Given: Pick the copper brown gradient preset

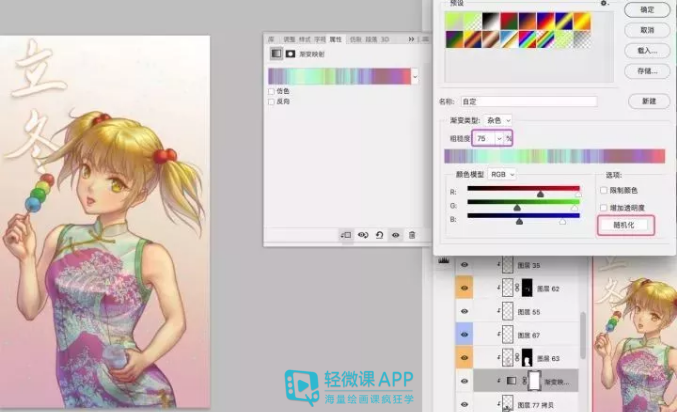Looking at the screenshot, I should pos(490,39).
